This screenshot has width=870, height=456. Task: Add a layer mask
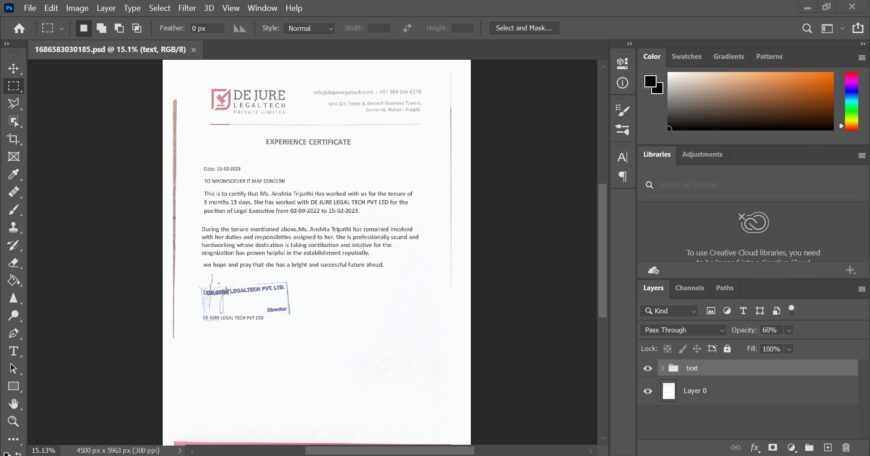click(x=772, y=447)
